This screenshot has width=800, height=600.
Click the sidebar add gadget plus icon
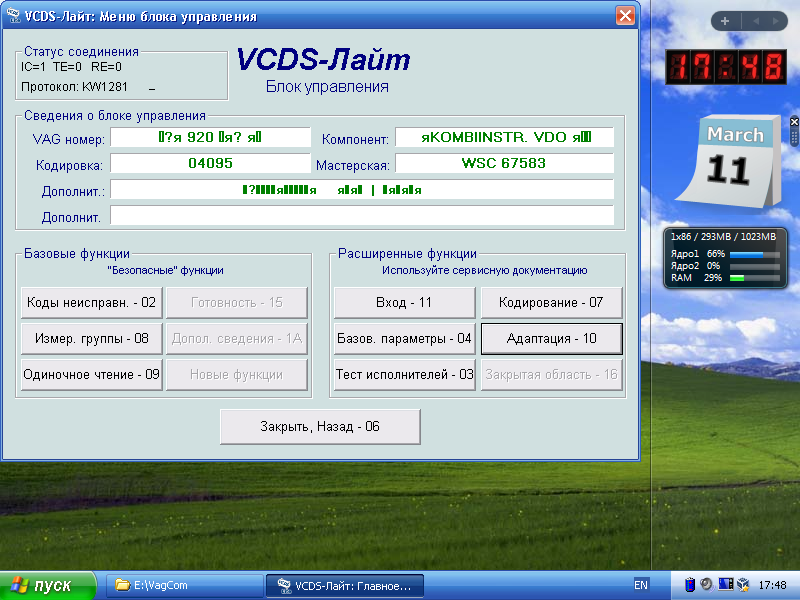tap(724, 21)
